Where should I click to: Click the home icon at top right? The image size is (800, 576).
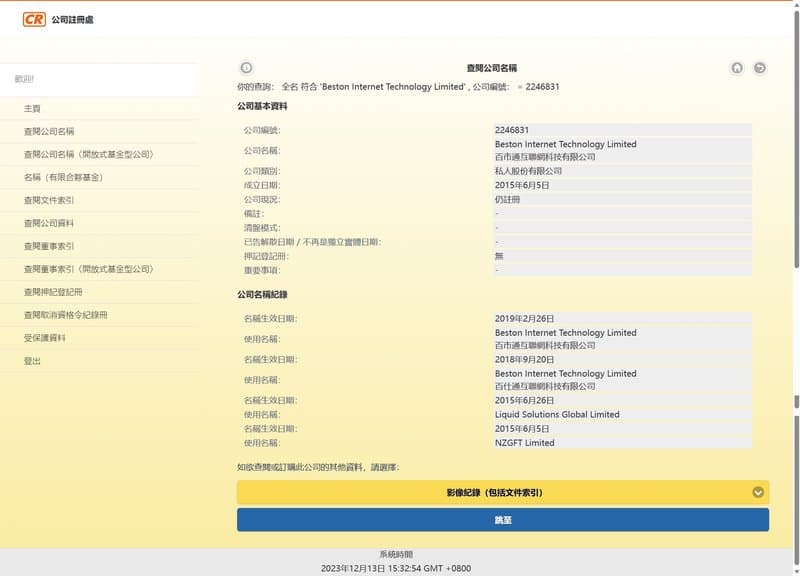[x=737, y=68]
